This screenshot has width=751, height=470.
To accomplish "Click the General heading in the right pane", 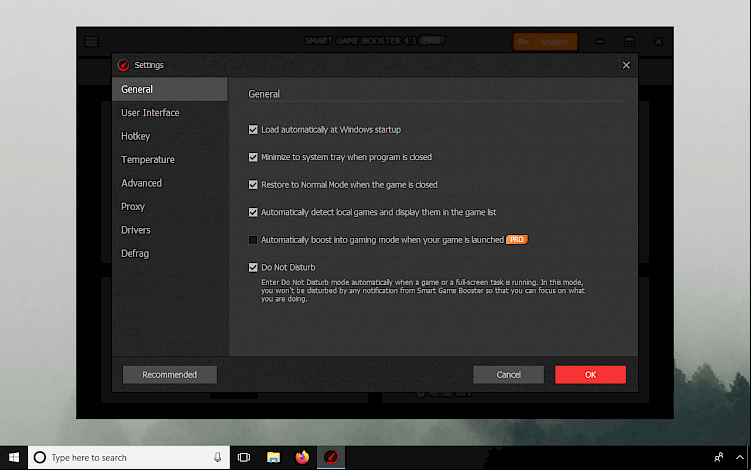I will pos(264,94).
